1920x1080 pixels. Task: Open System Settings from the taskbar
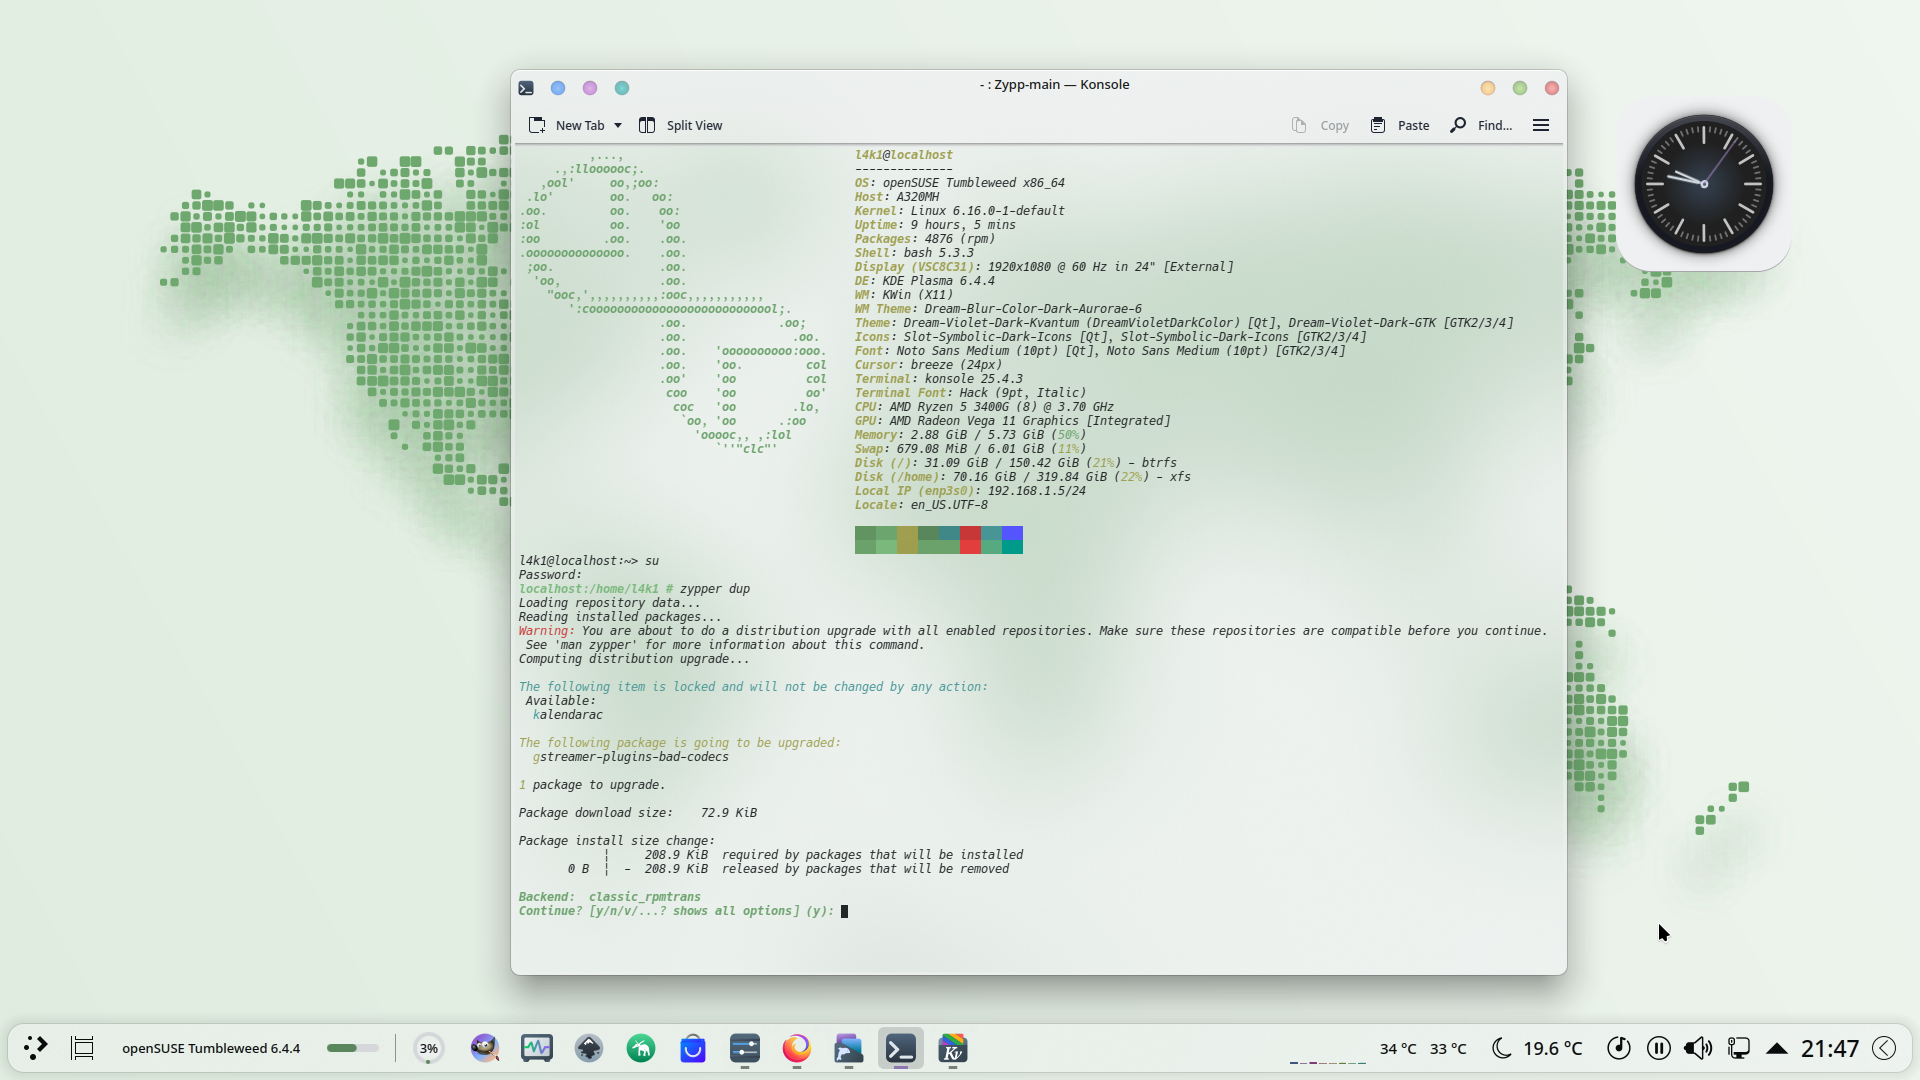pos(745,1048)
